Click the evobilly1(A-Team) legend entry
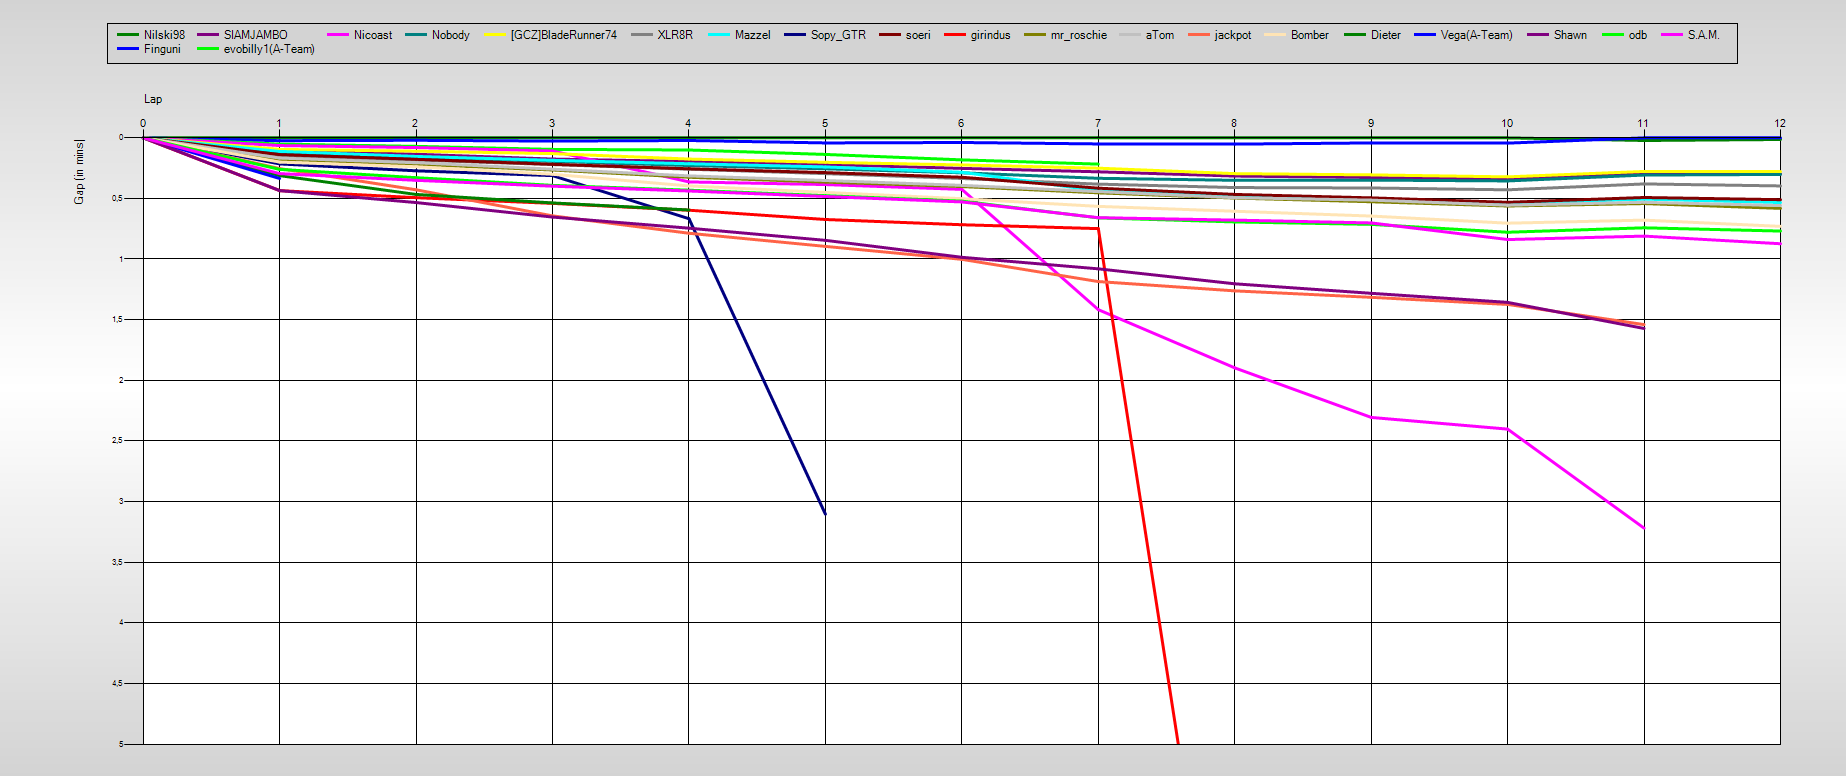Screen dimensions: 1846x776 (x=268, y=49)
